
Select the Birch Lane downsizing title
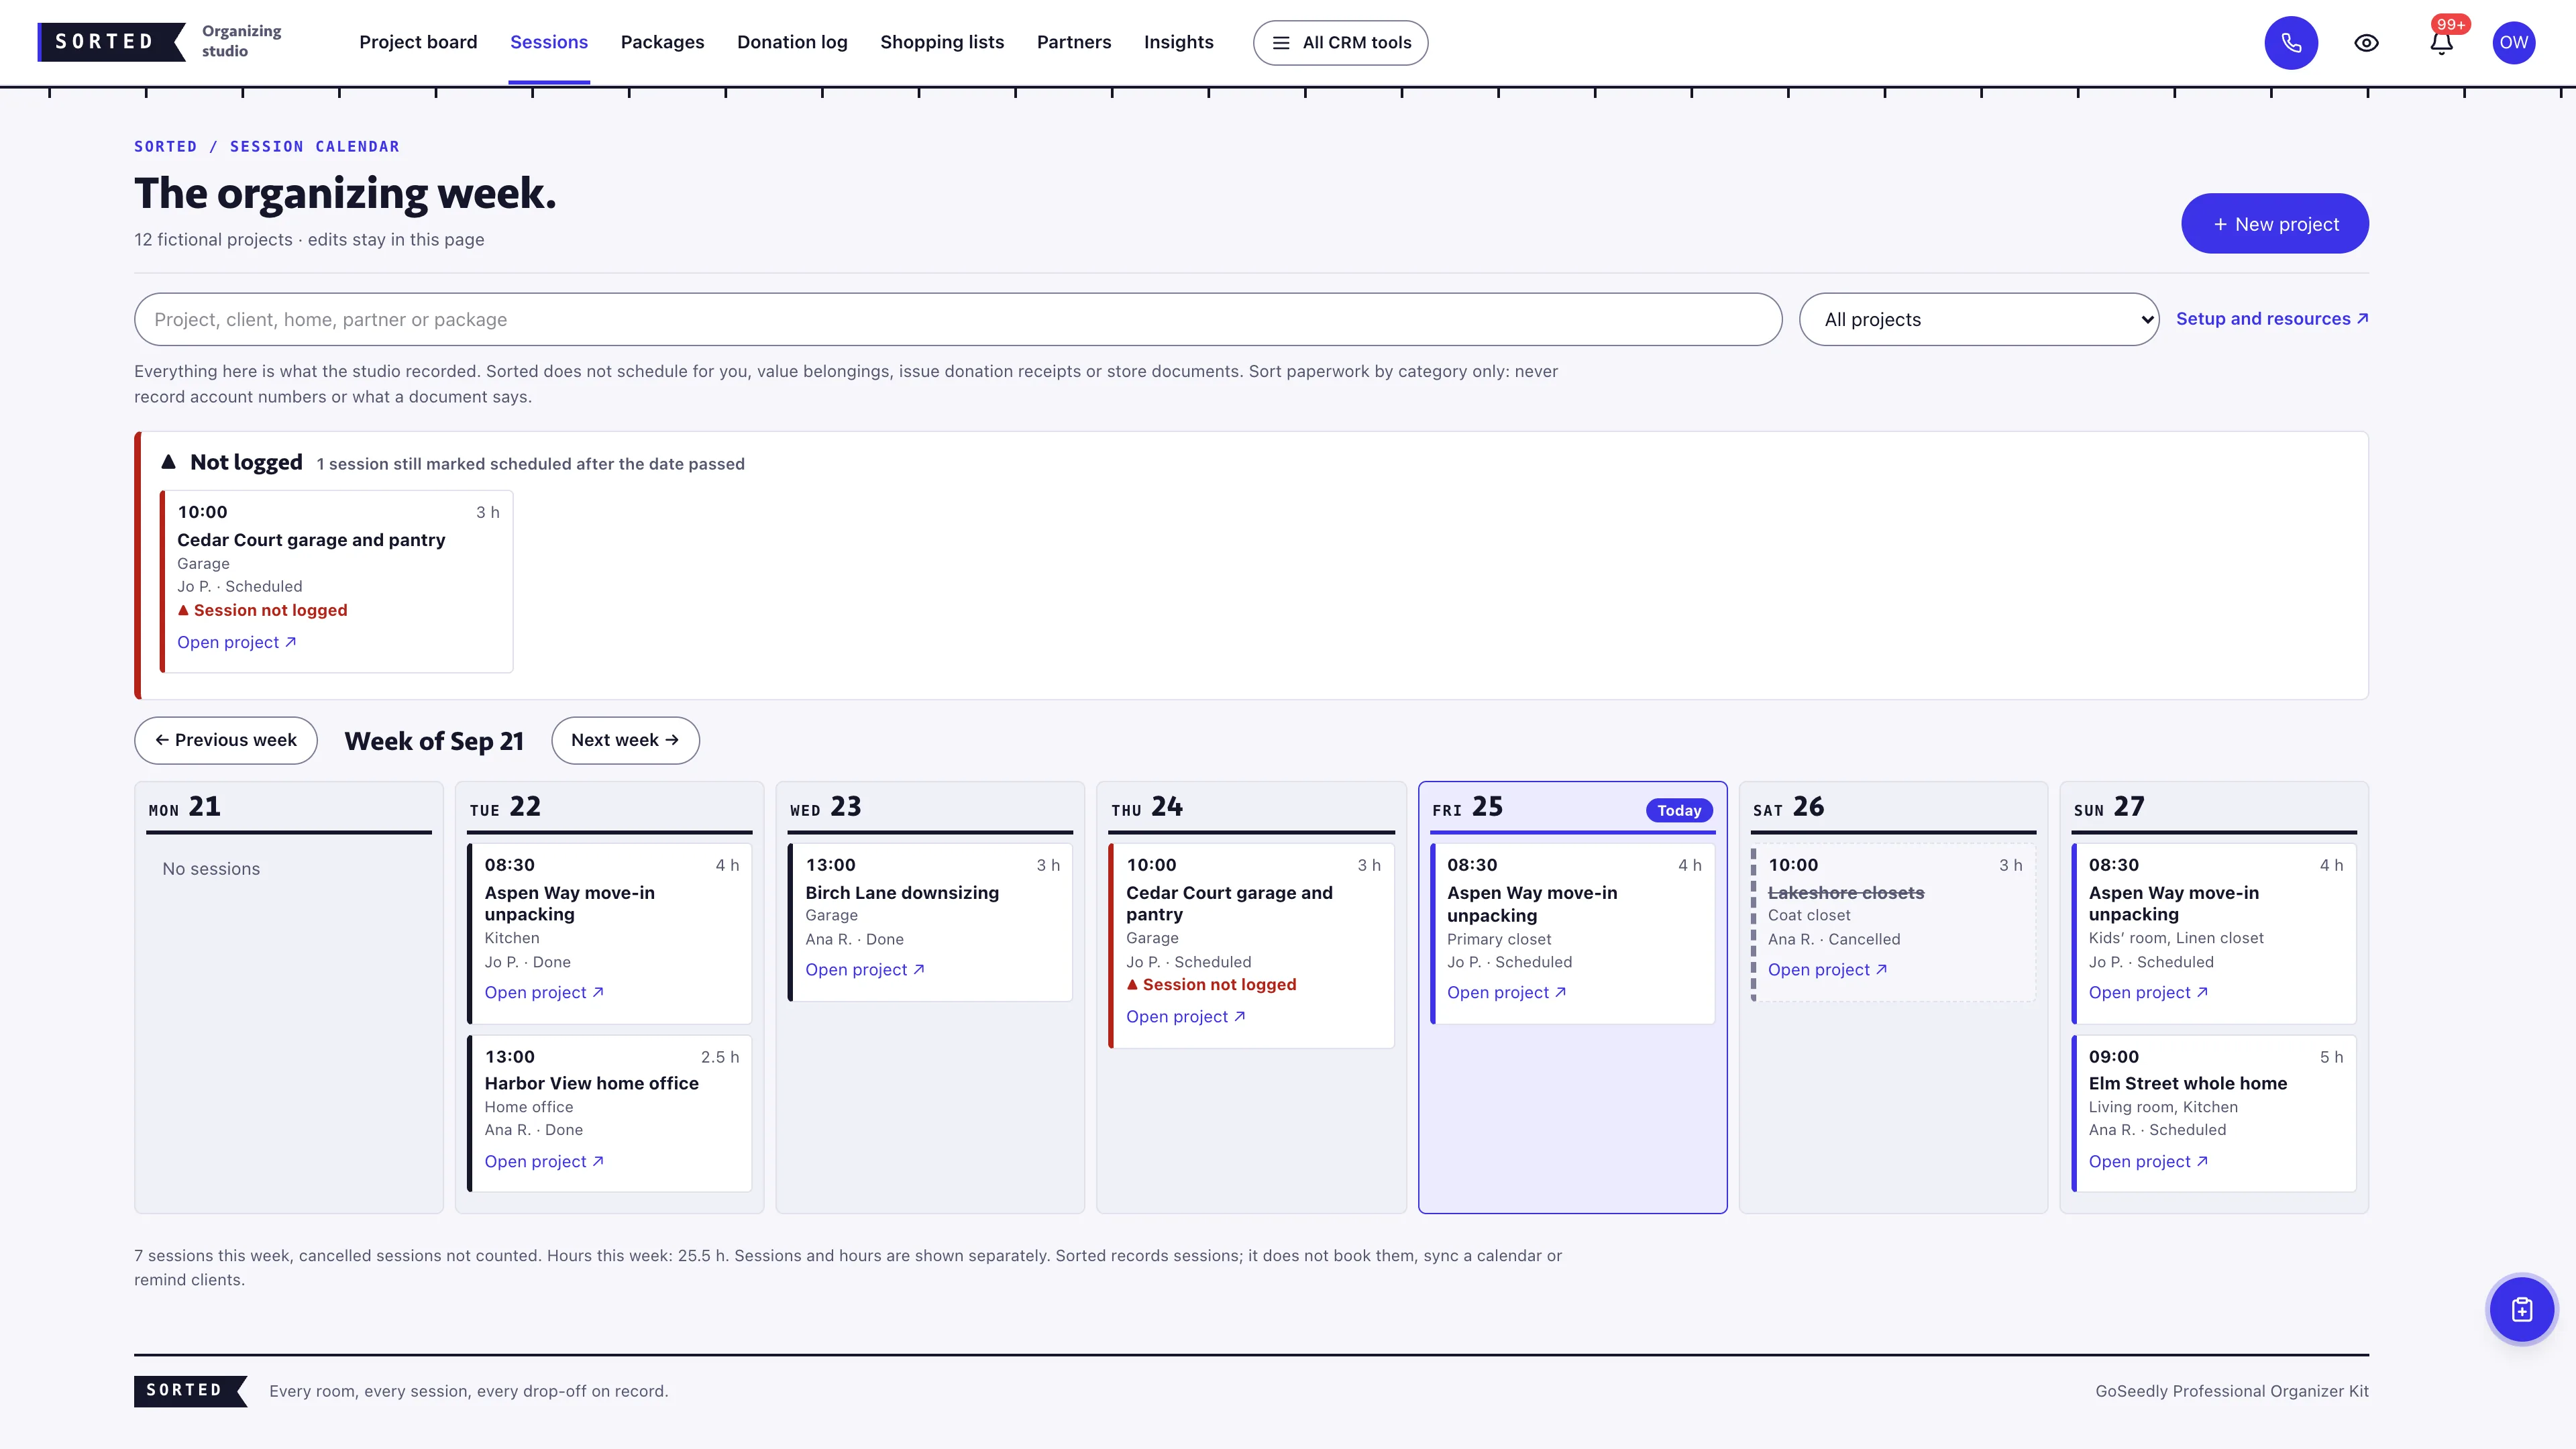(x=902, y=892)
